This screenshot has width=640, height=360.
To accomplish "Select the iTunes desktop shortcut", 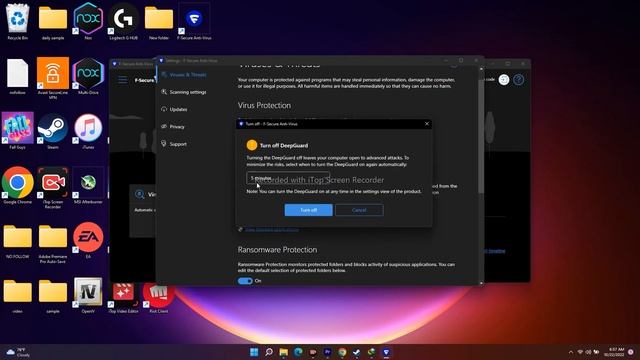I will [x=88, y=131].
